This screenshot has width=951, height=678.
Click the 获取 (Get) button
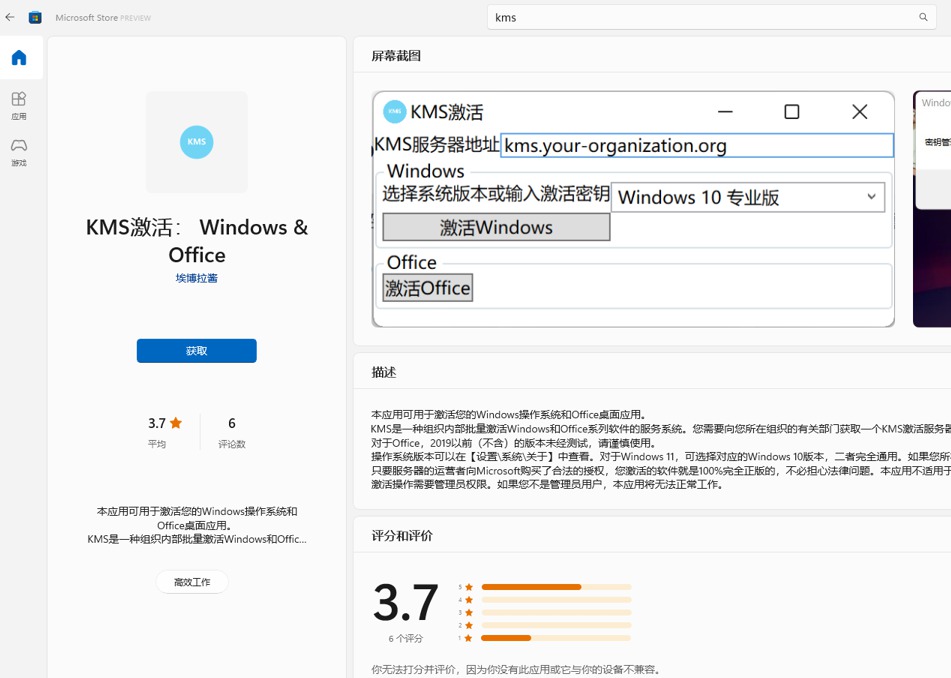[197, 351]
